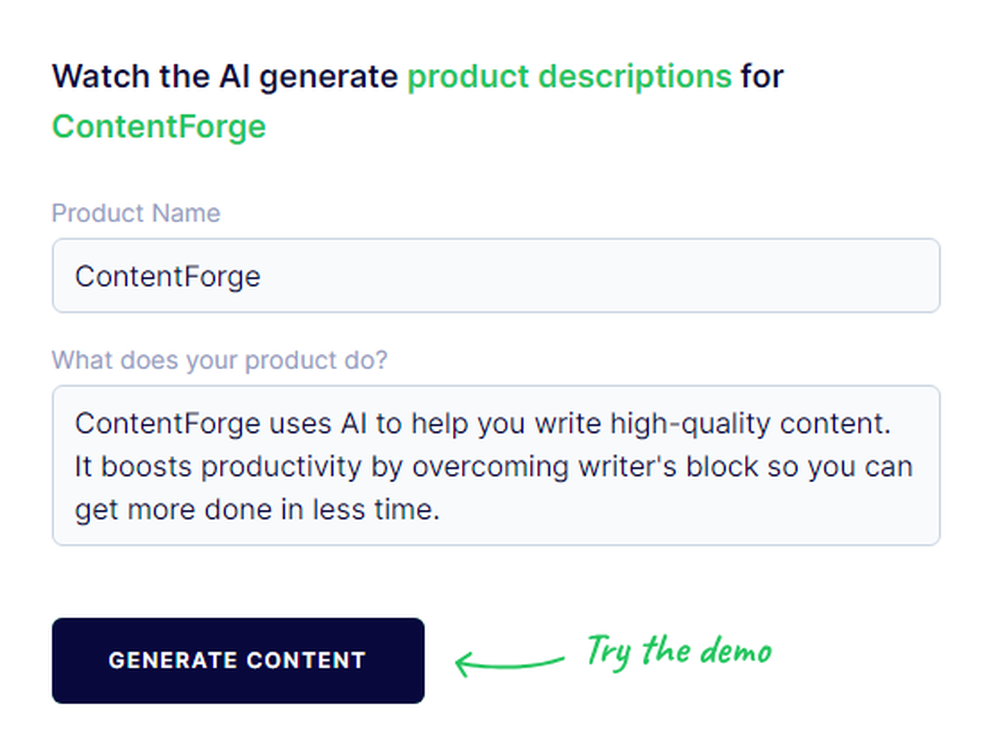1000x741 pixels.
Task: Click the green 'ContentForge' heading text
Action: tap(158, 126)
